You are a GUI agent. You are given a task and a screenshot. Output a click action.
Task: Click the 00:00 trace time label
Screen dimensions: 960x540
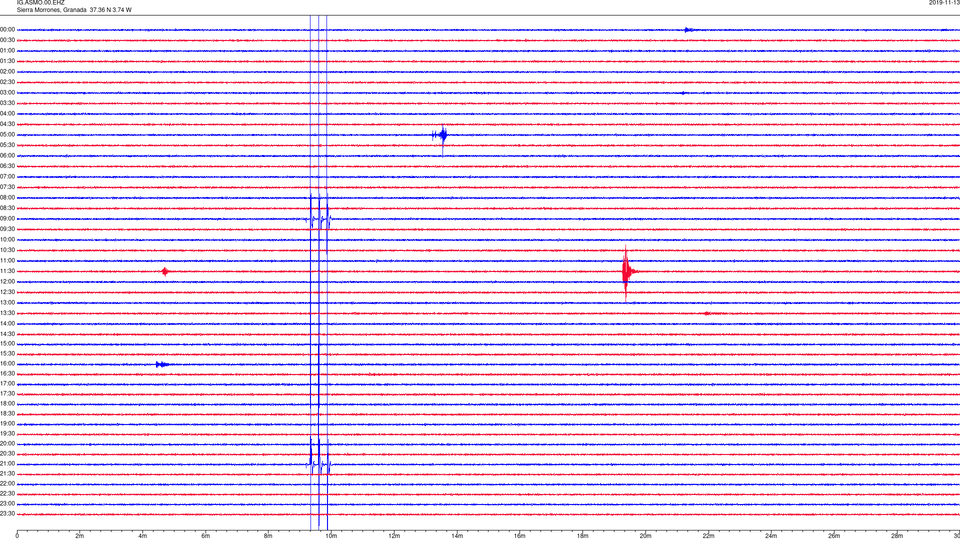[x=7, y=29]
